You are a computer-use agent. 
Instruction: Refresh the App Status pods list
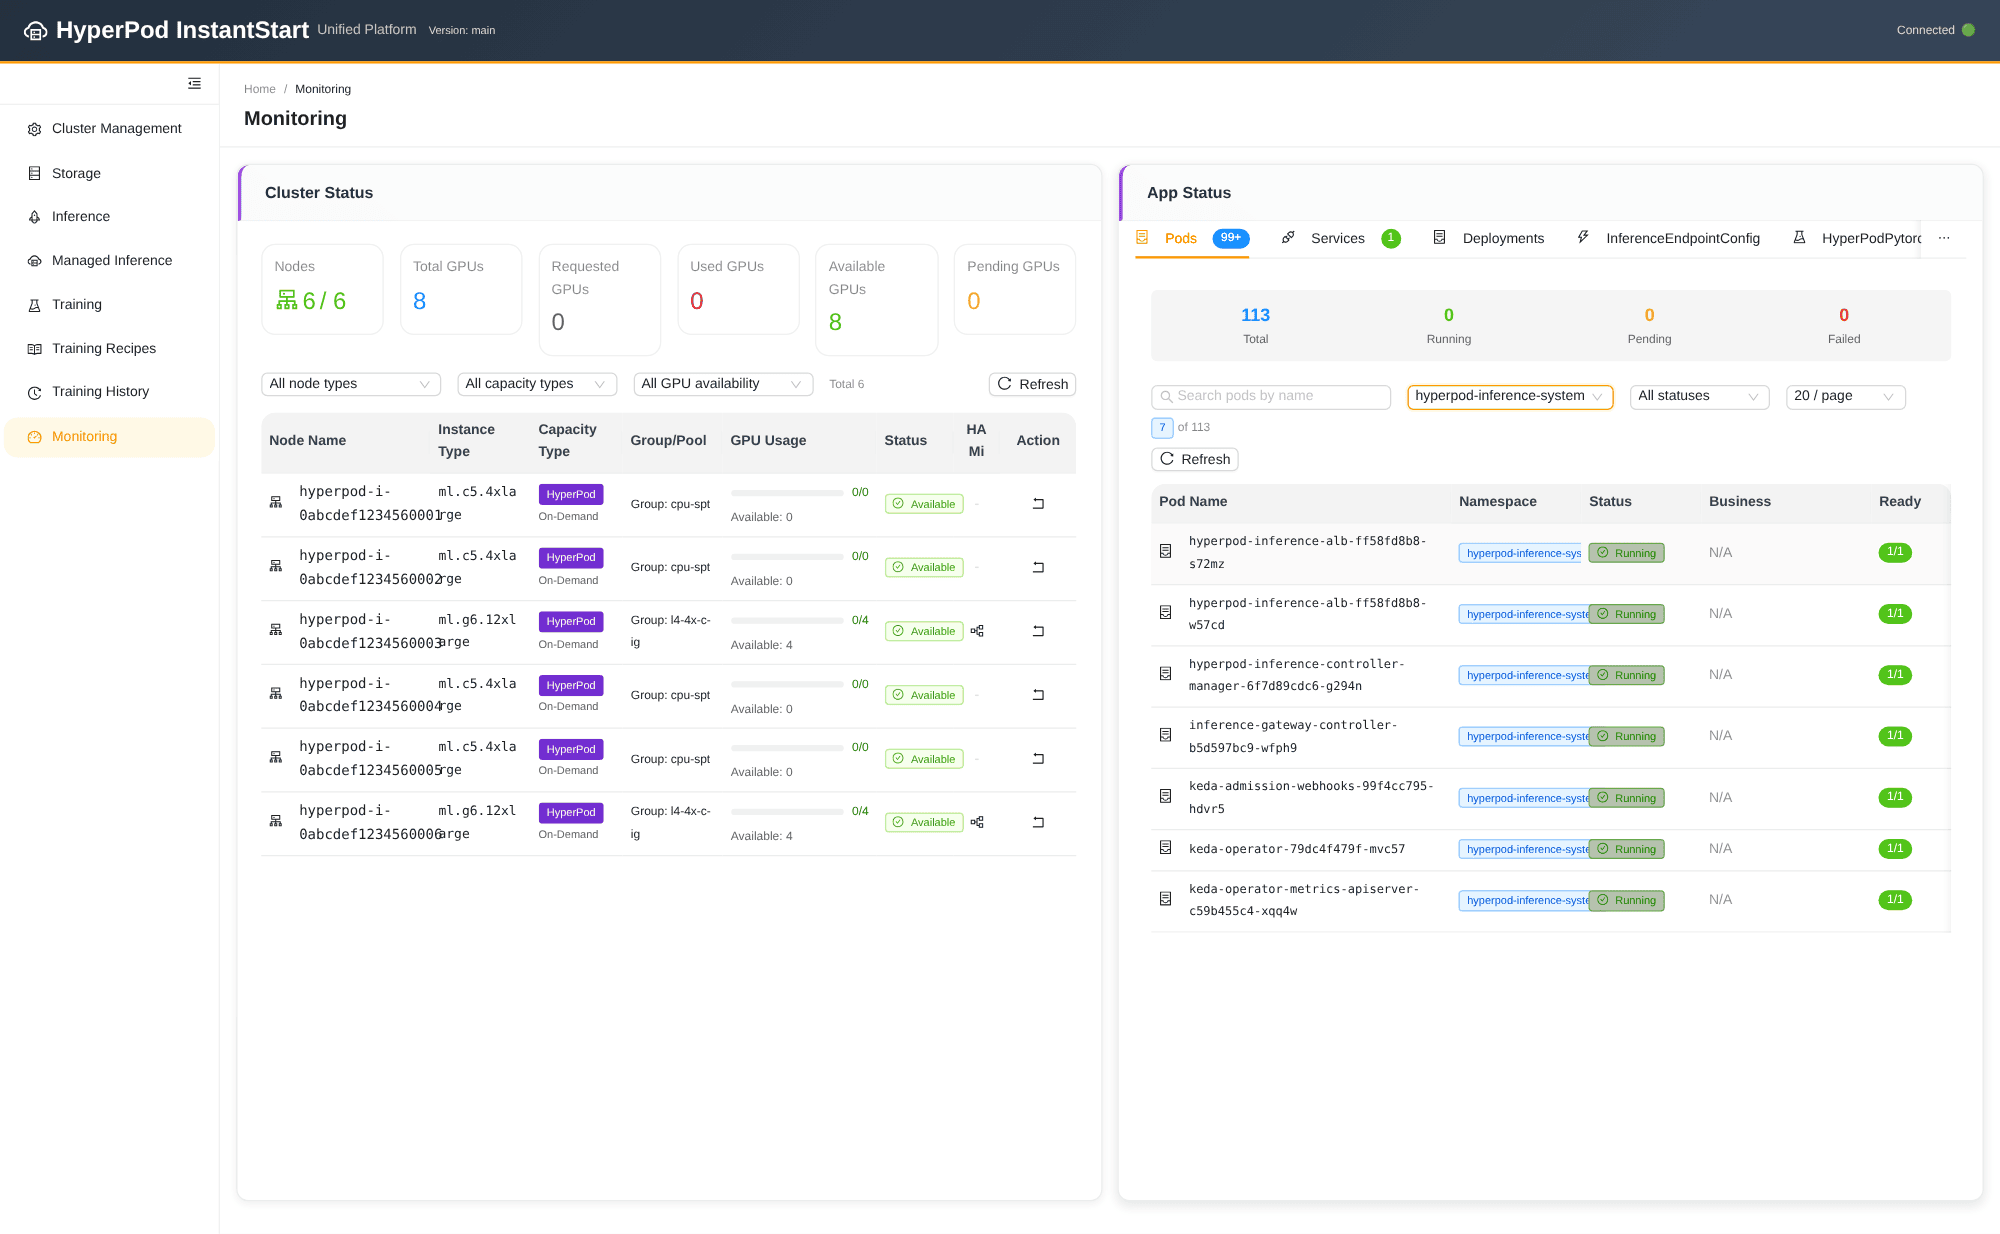[x=1195, y=459]
